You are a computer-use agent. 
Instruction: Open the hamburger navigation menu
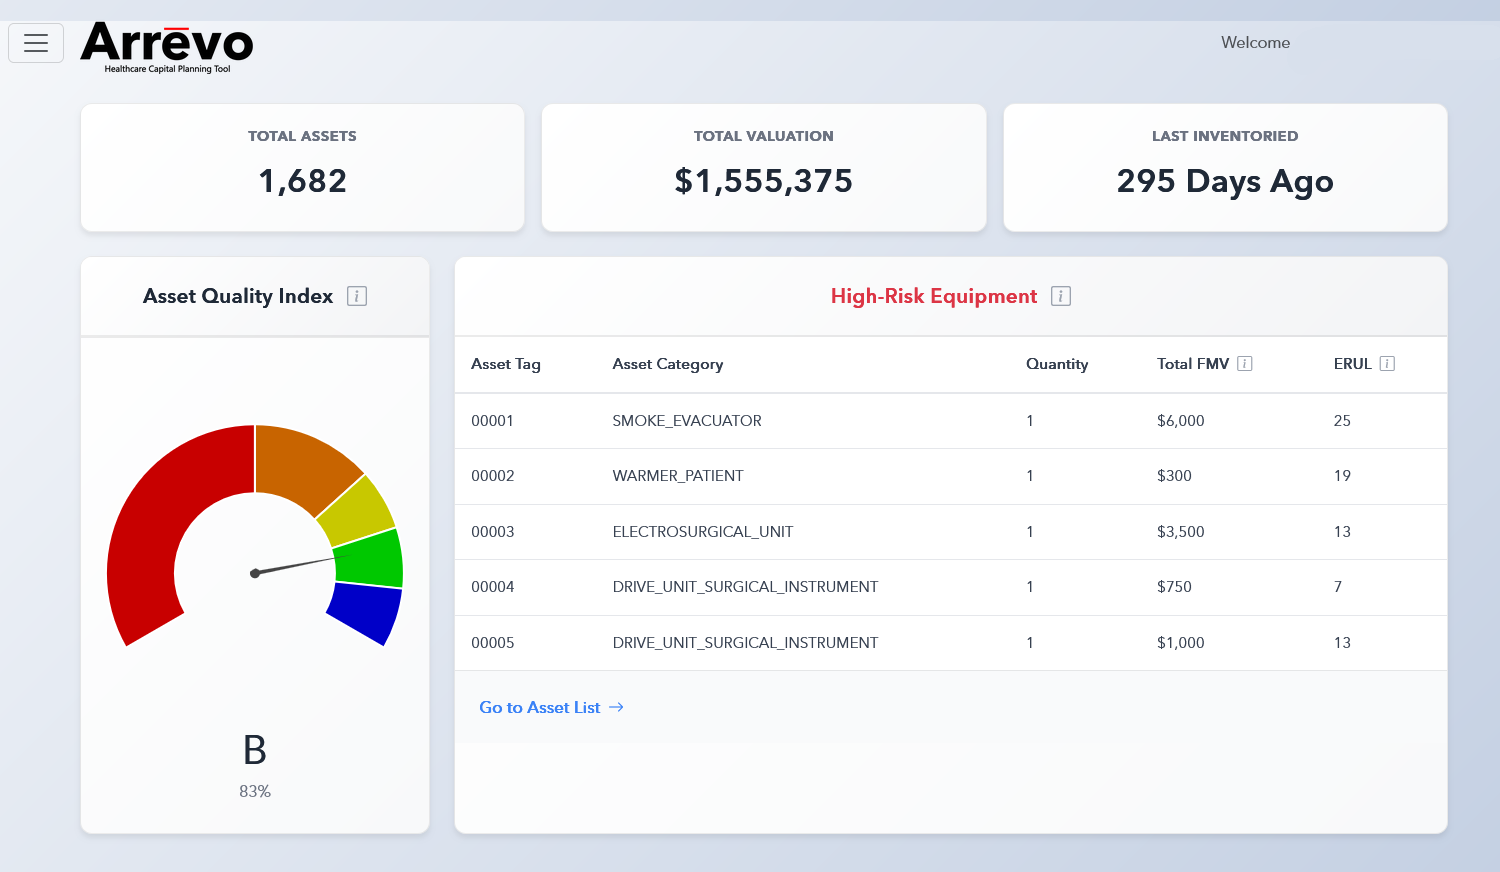(36, 43)
